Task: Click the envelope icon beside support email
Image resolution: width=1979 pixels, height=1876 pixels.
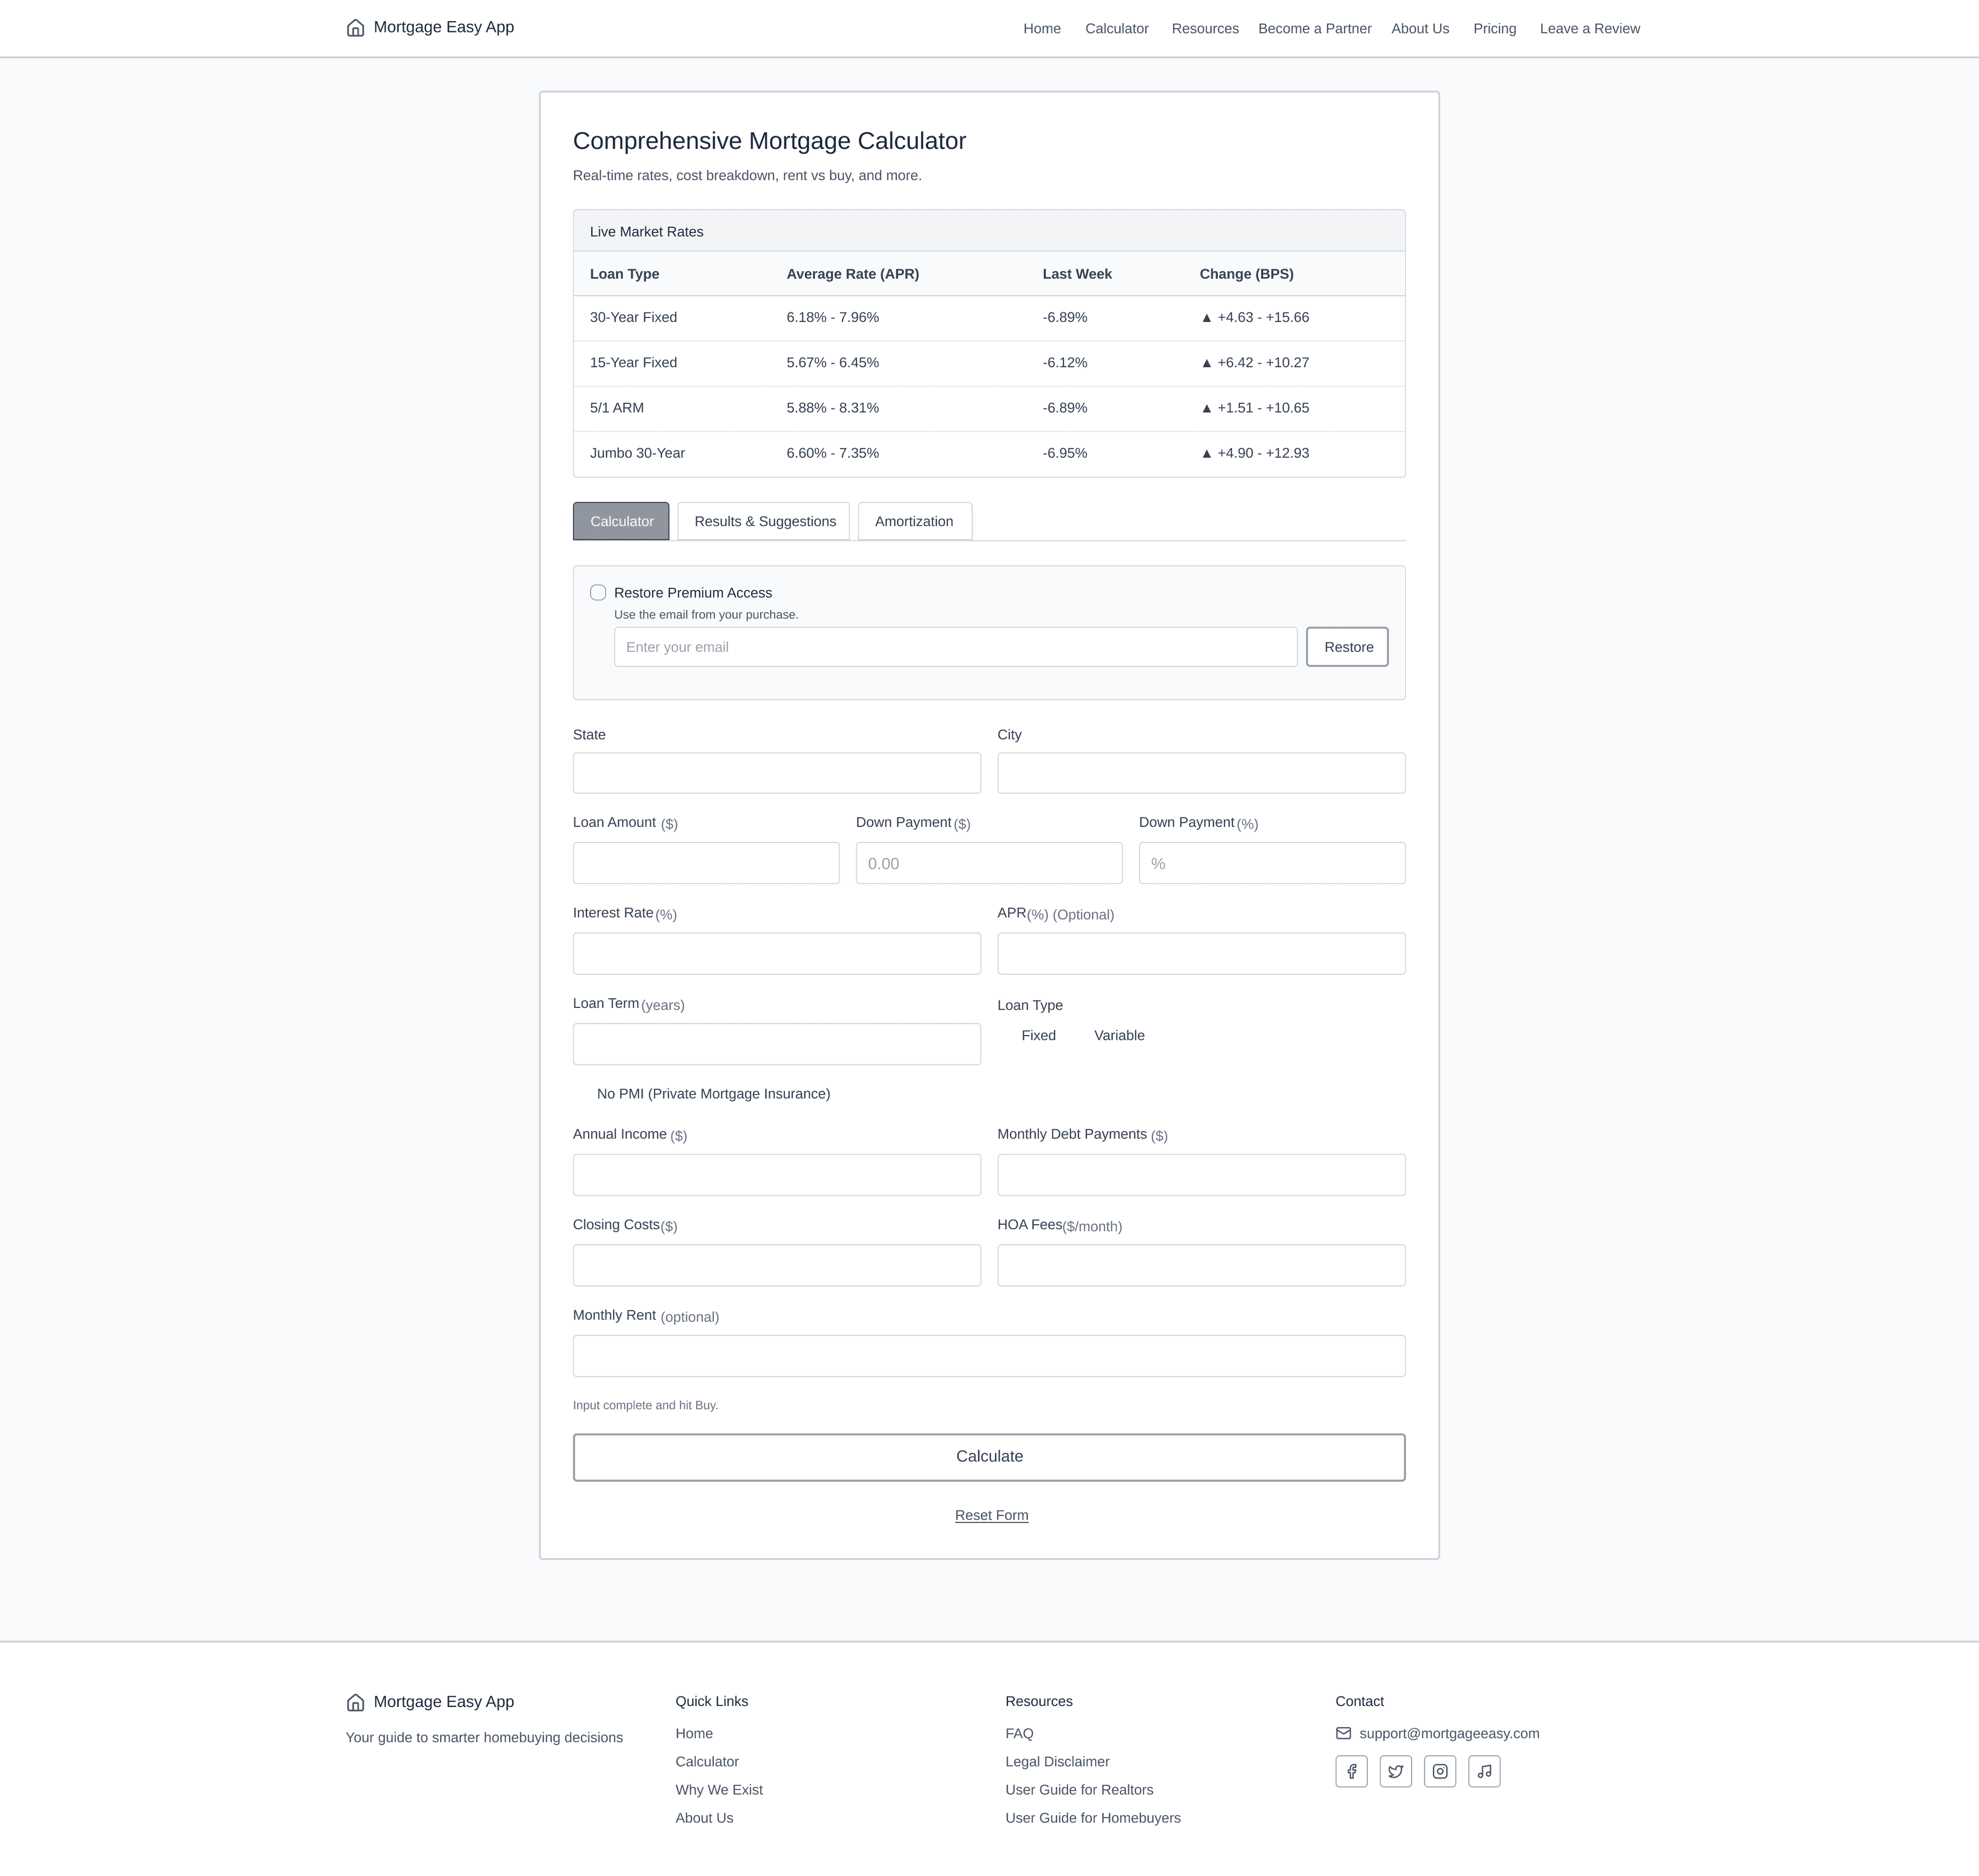Action: (x=1343, y=1733)
